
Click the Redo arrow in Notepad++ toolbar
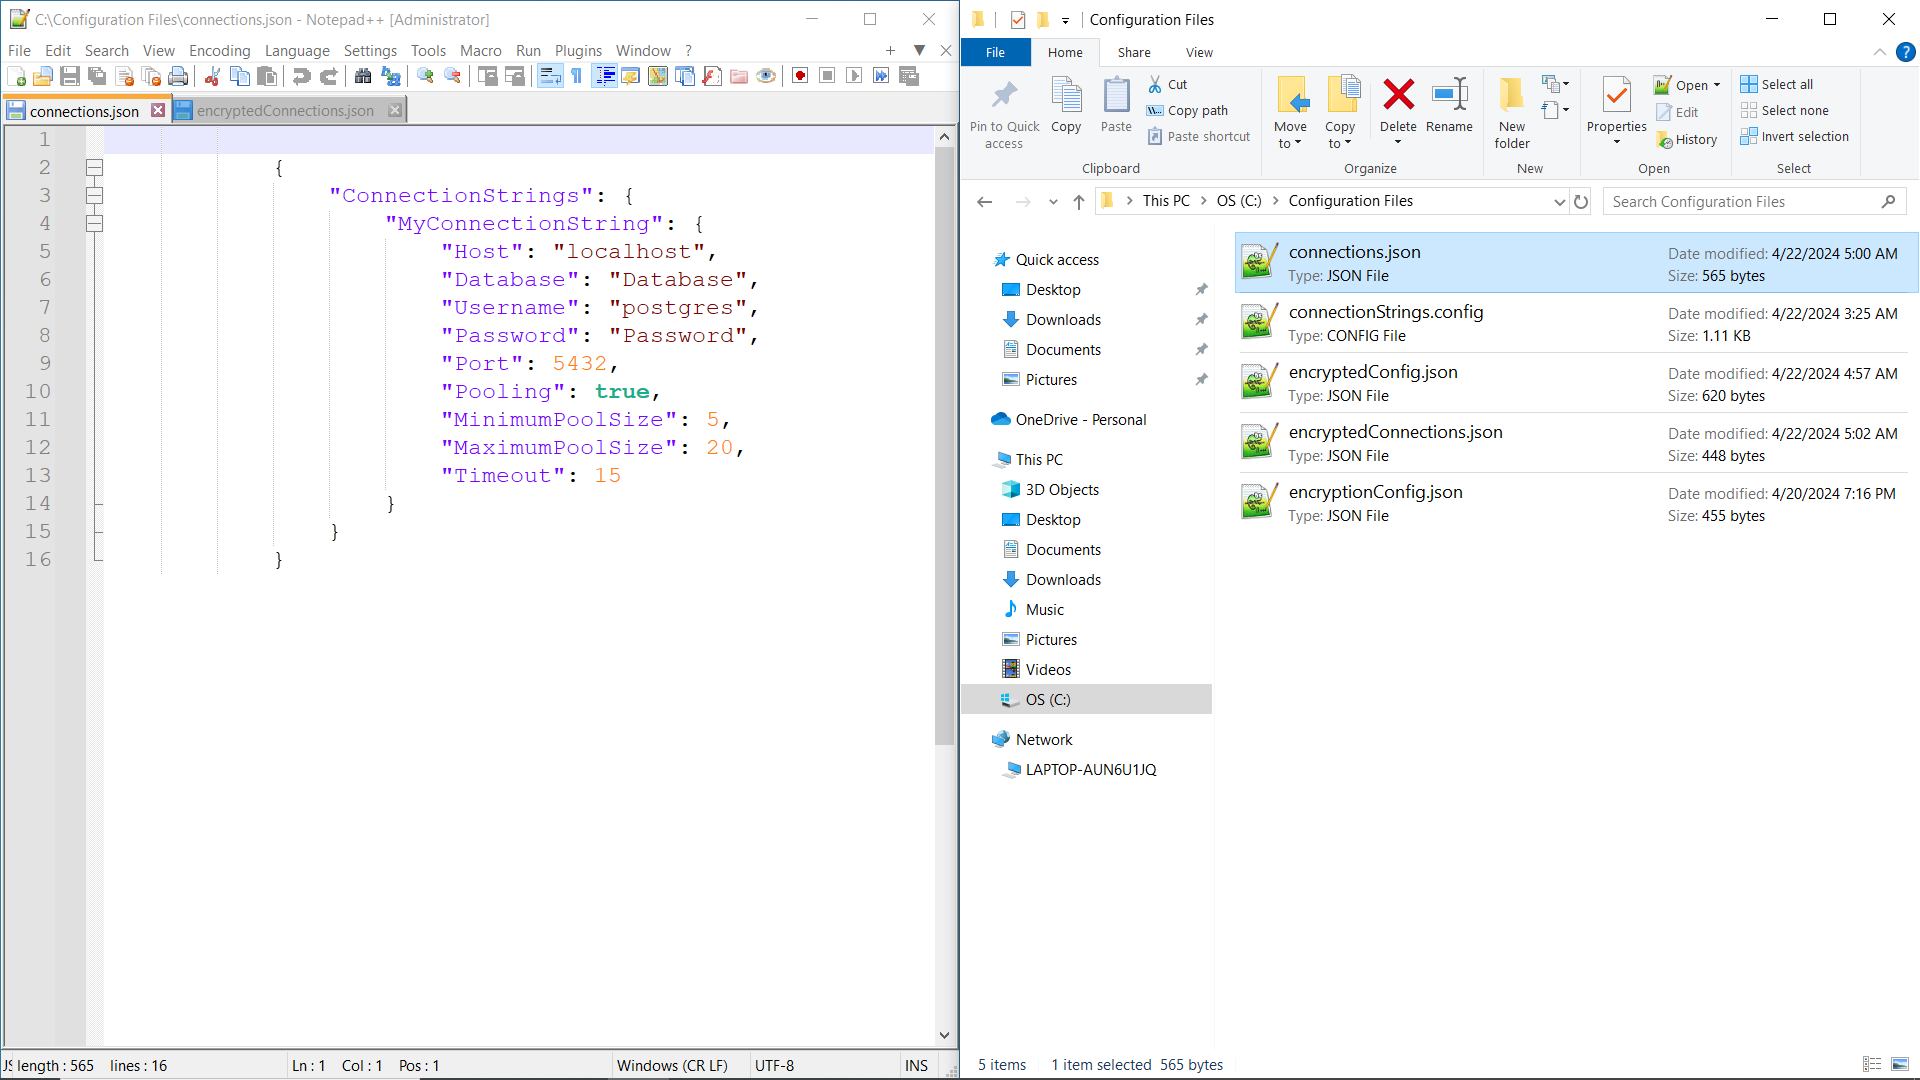click(328, 77)
